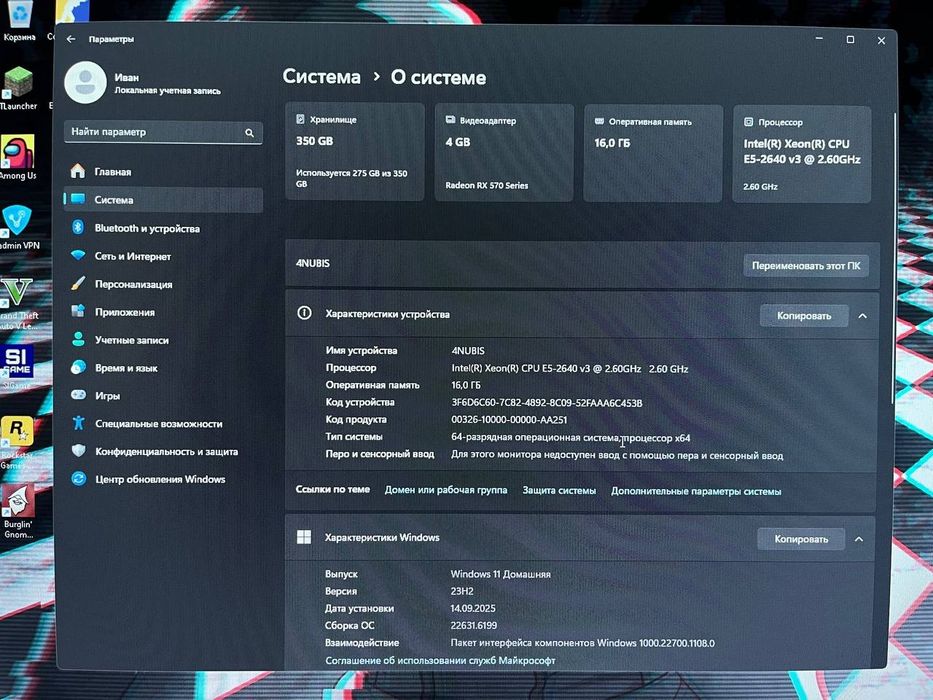Screen dimensions: 933x700
Task: Click the Главная home icon
Action: pyautogui.click(x=78, y=171)
